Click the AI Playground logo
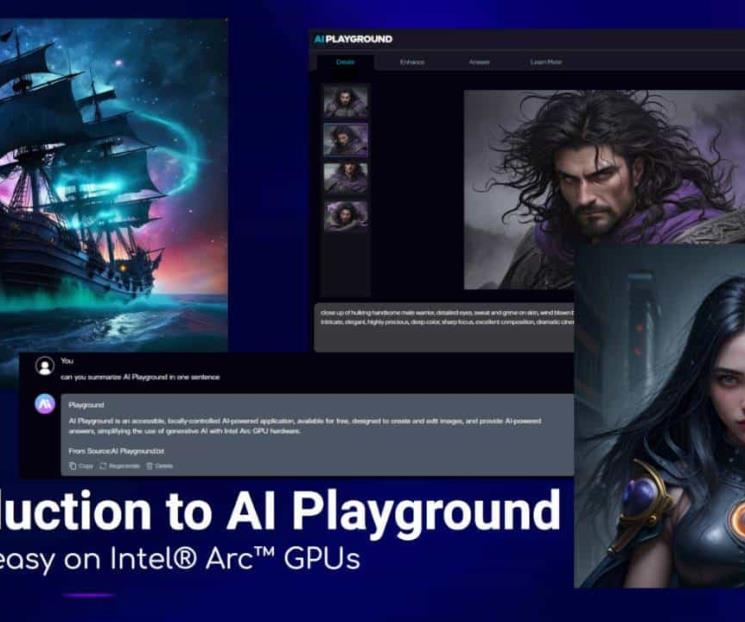Screen dimensions: 745x622 tap(353, 39)
